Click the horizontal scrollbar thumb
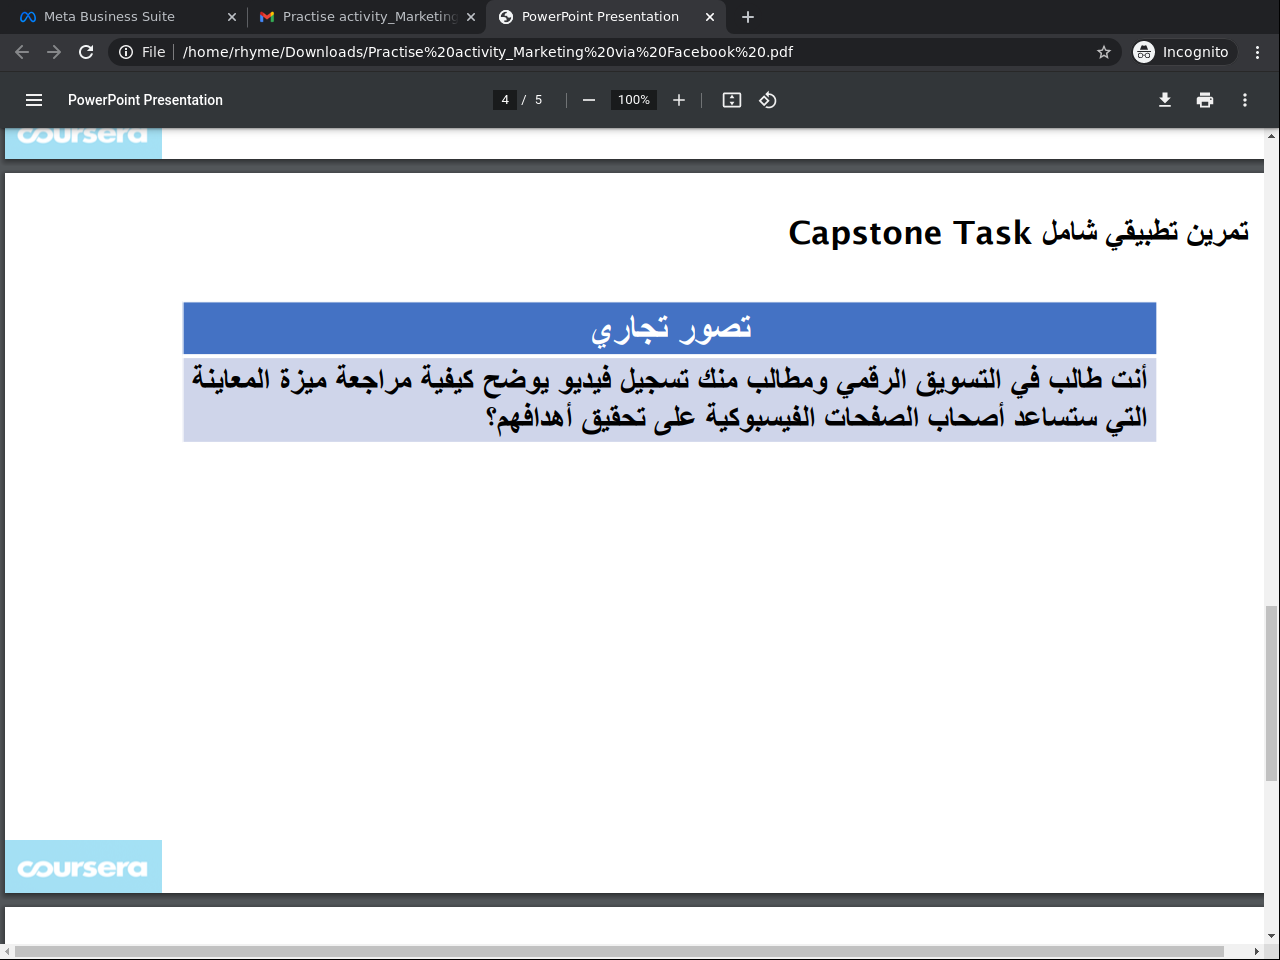Screen dimensions: 1280x960 point(619,951)
